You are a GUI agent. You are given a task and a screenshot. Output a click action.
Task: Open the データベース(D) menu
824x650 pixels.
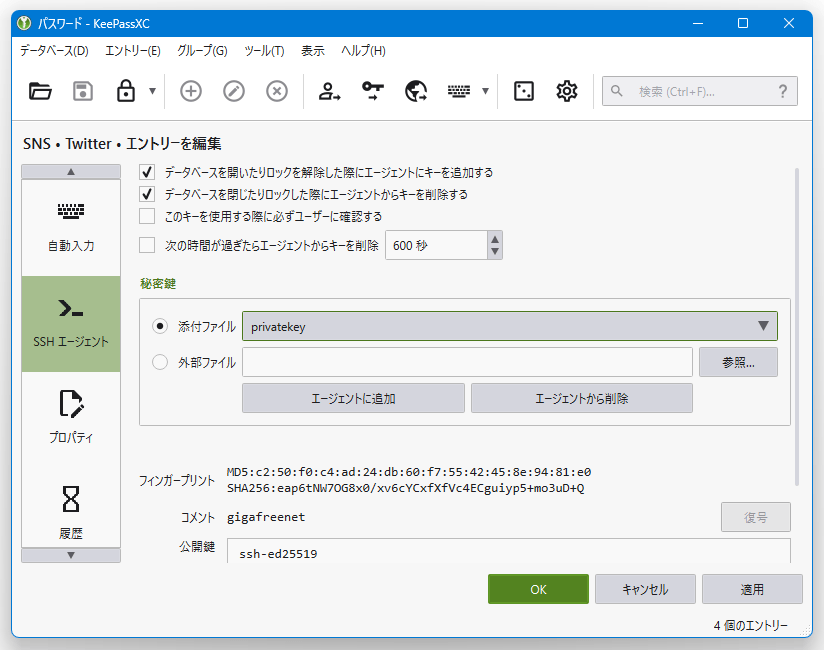(x=54, y=51)
